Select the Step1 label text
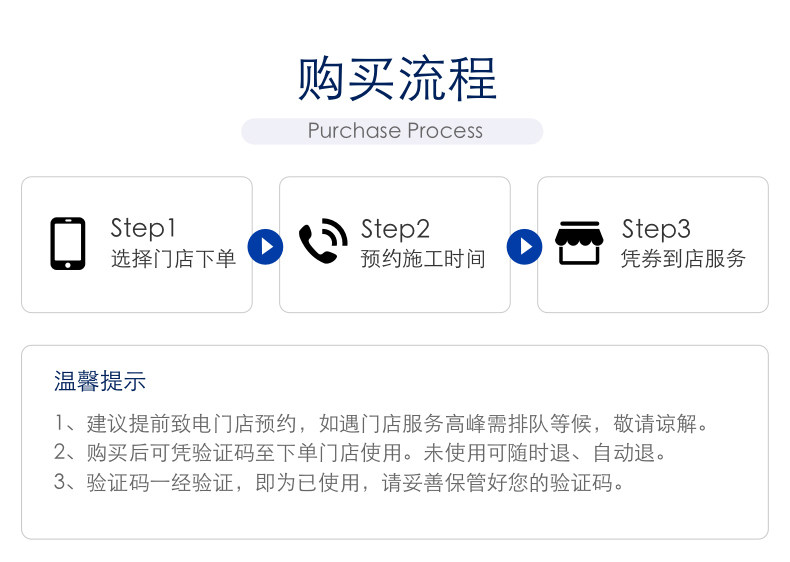Screen dimensions: 790x562 (143, 228)
